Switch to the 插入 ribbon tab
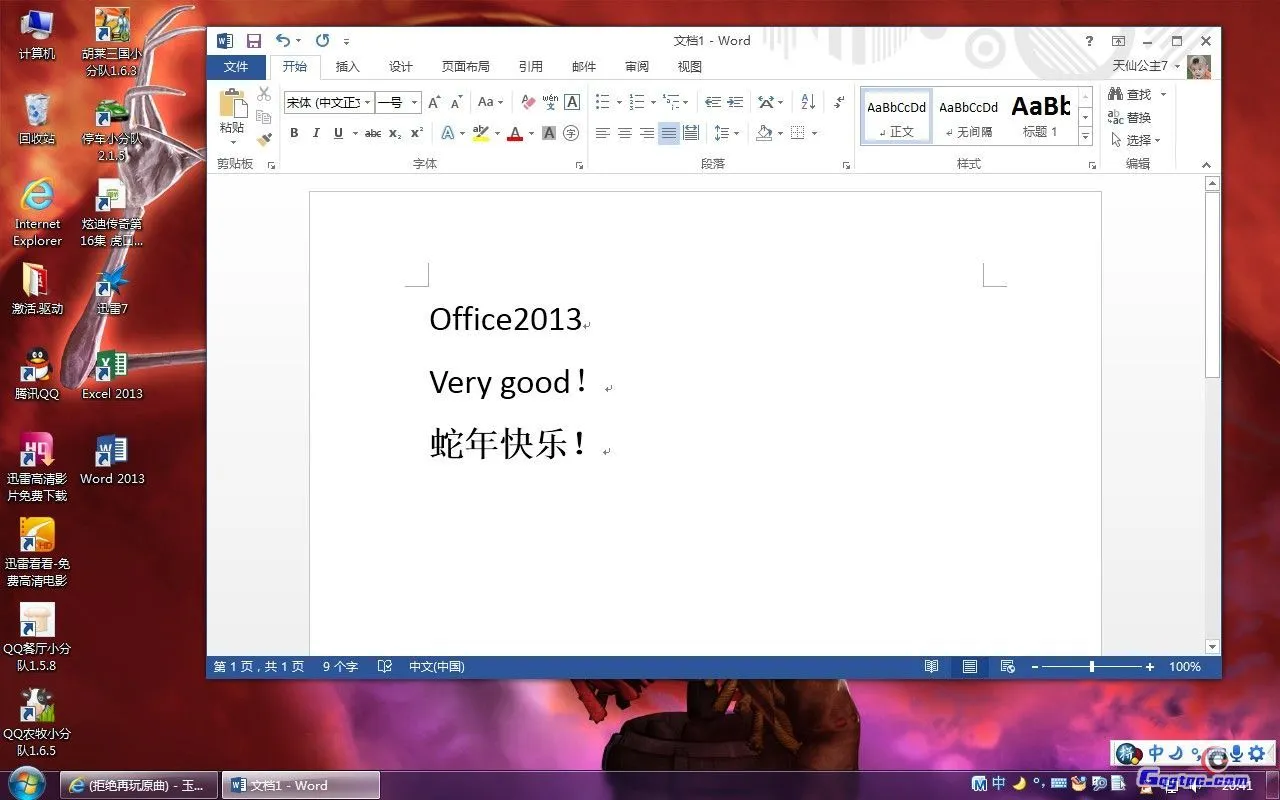The height and width of the screenshot is (800, 1280). point(347,66)
